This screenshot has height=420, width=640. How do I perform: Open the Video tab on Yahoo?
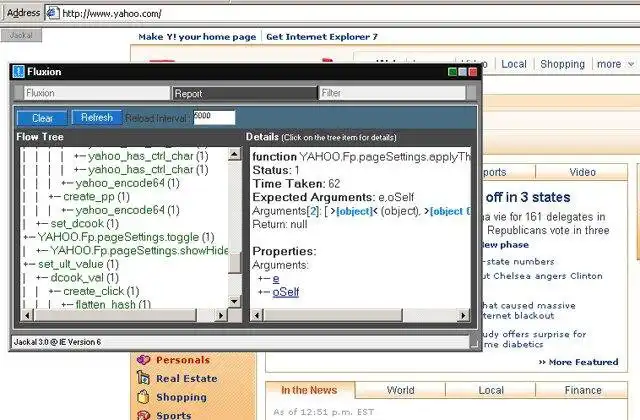coord(582,172)
